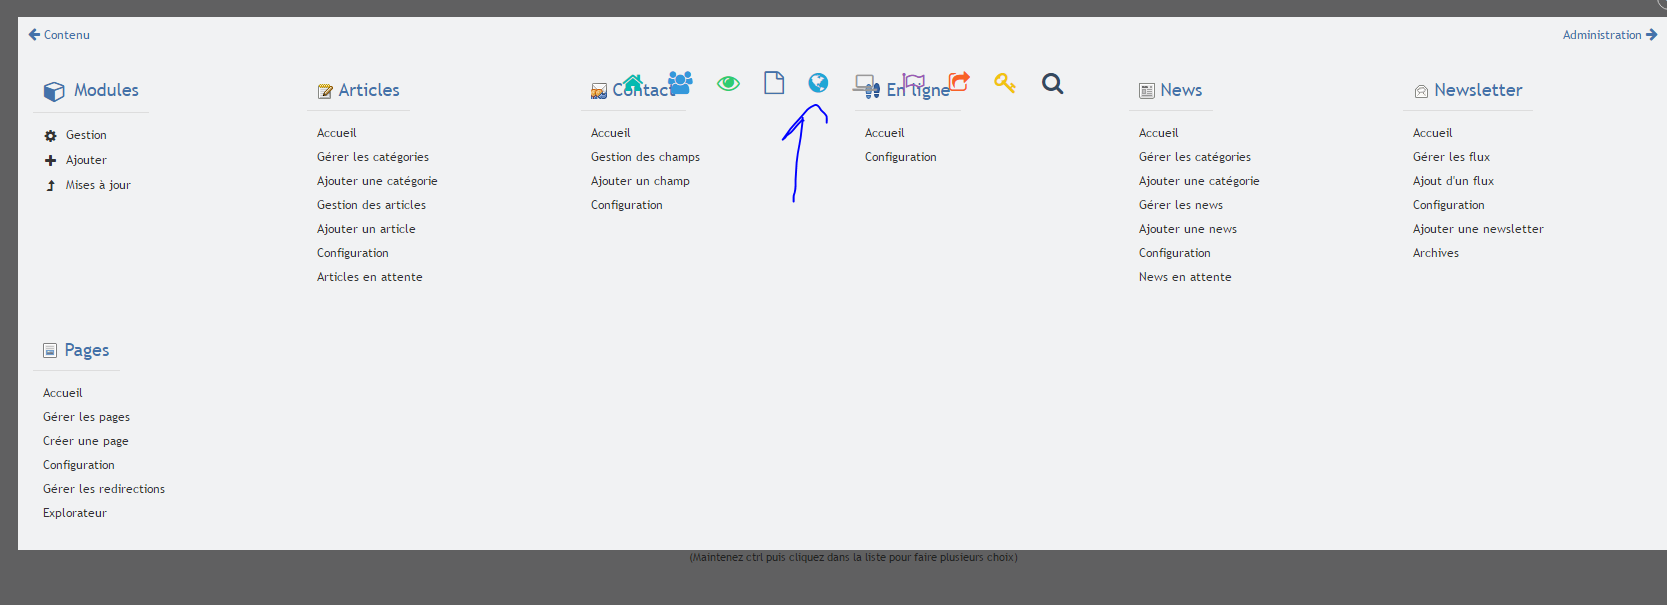Select Gestion des champs under Contact
The image size is (1667, 605).
click(645, 157)
